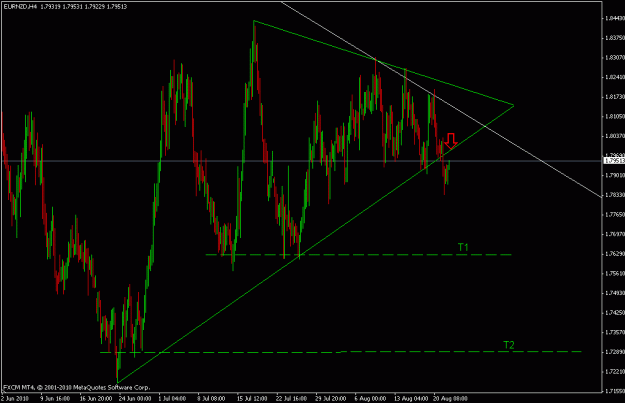Image resolution: width=625 pixels, height=403 pixels.
Task: Click the 29 Jul 20:00 time label
Action: 330,398
